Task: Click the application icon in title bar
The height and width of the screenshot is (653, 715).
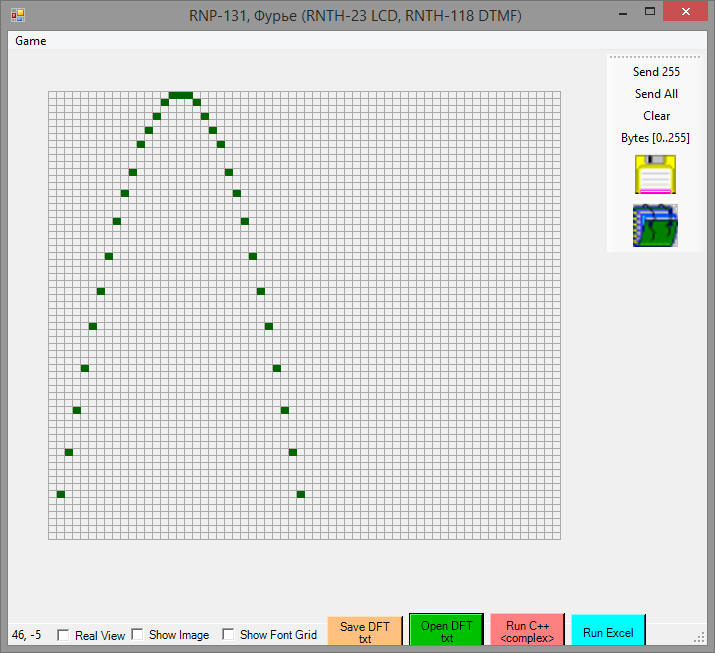Action: (x=18, y=15)
